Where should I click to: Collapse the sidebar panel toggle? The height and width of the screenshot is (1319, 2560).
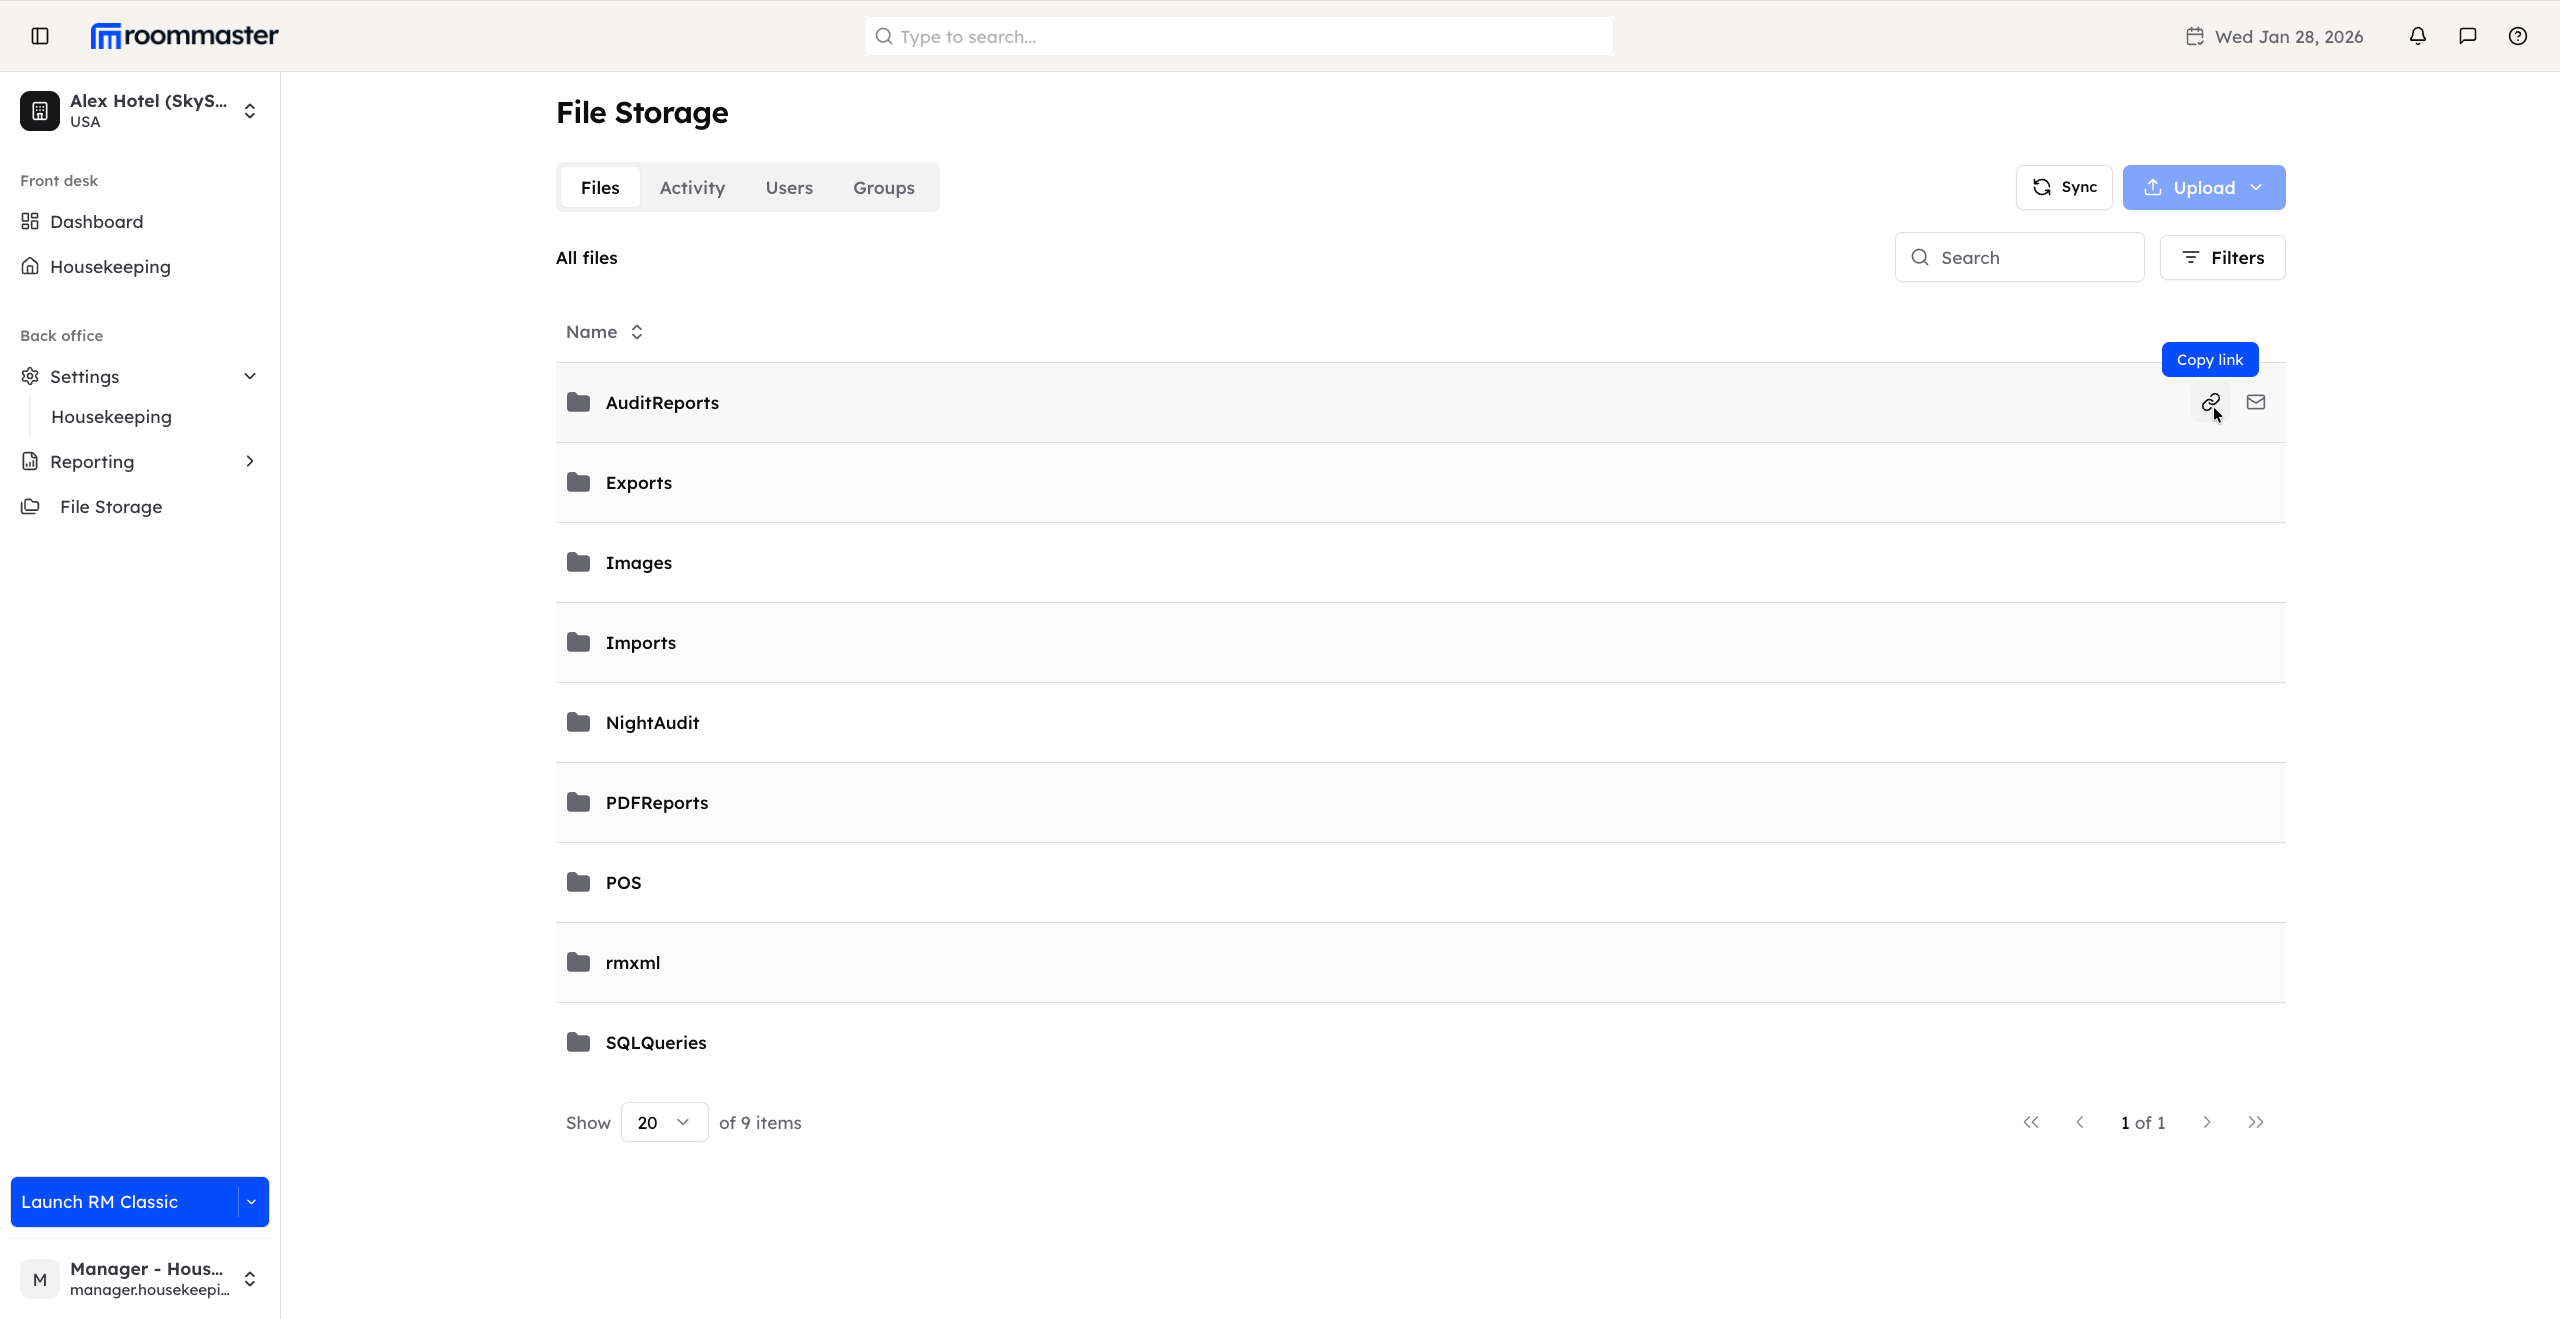click(40, 36)
